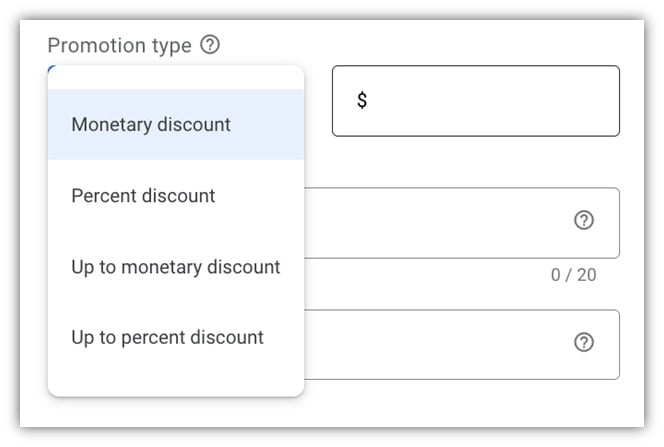This screenshot has width=664, height=447.
Task: Click into the bottom text input field
Action: click(440, 343)
